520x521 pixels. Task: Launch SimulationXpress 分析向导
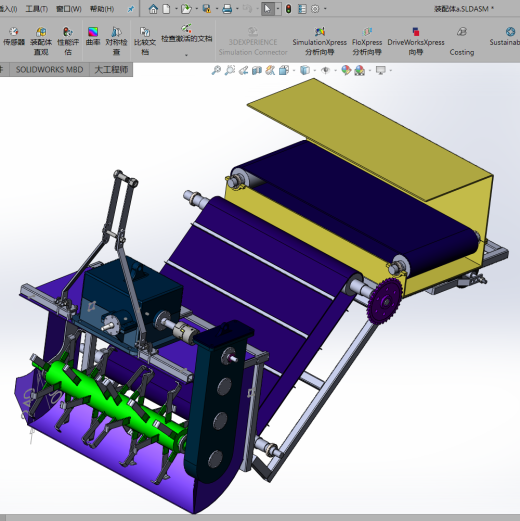coord(320,41)
